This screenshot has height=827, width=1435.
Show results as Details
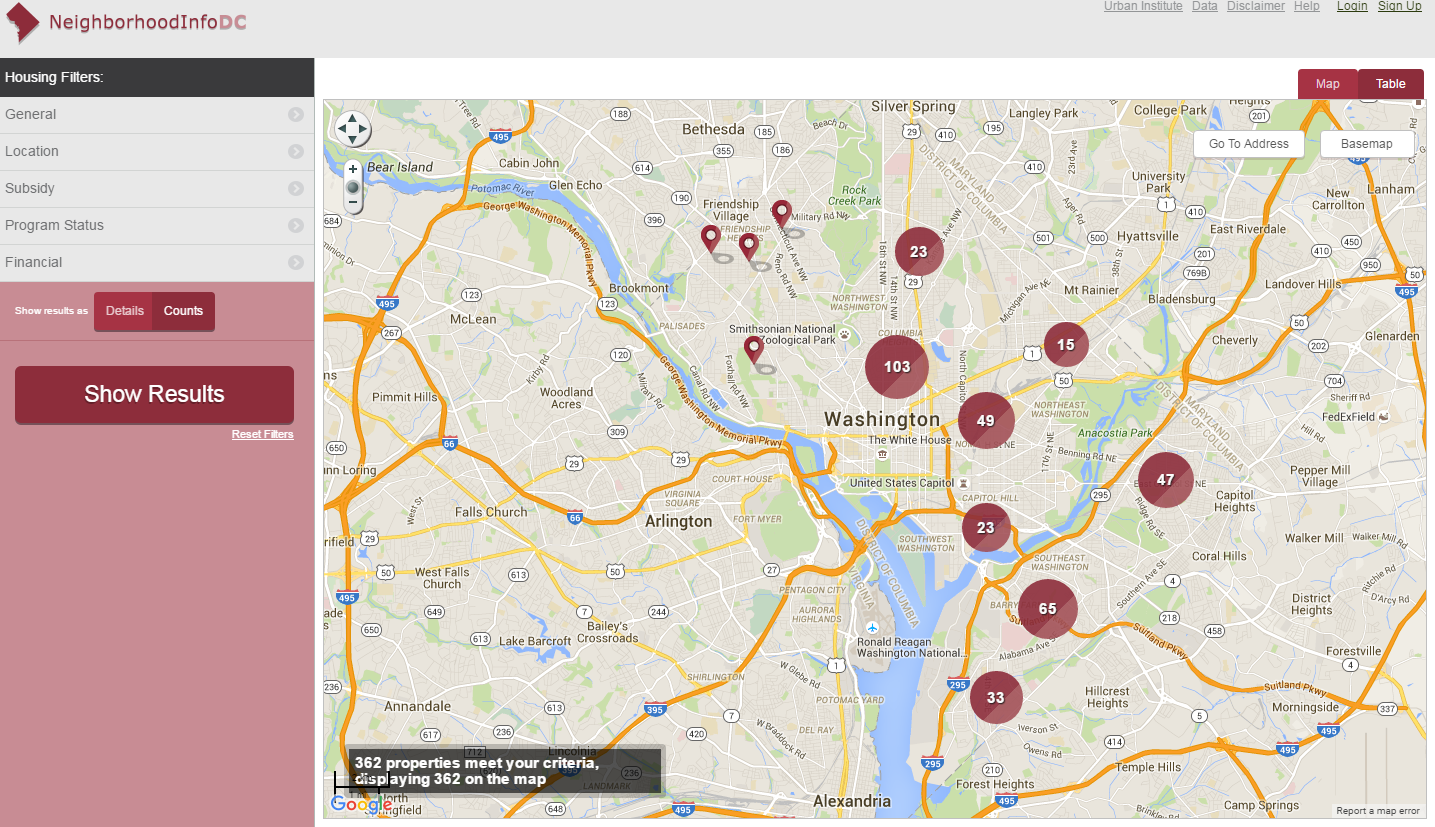(124, 311)
